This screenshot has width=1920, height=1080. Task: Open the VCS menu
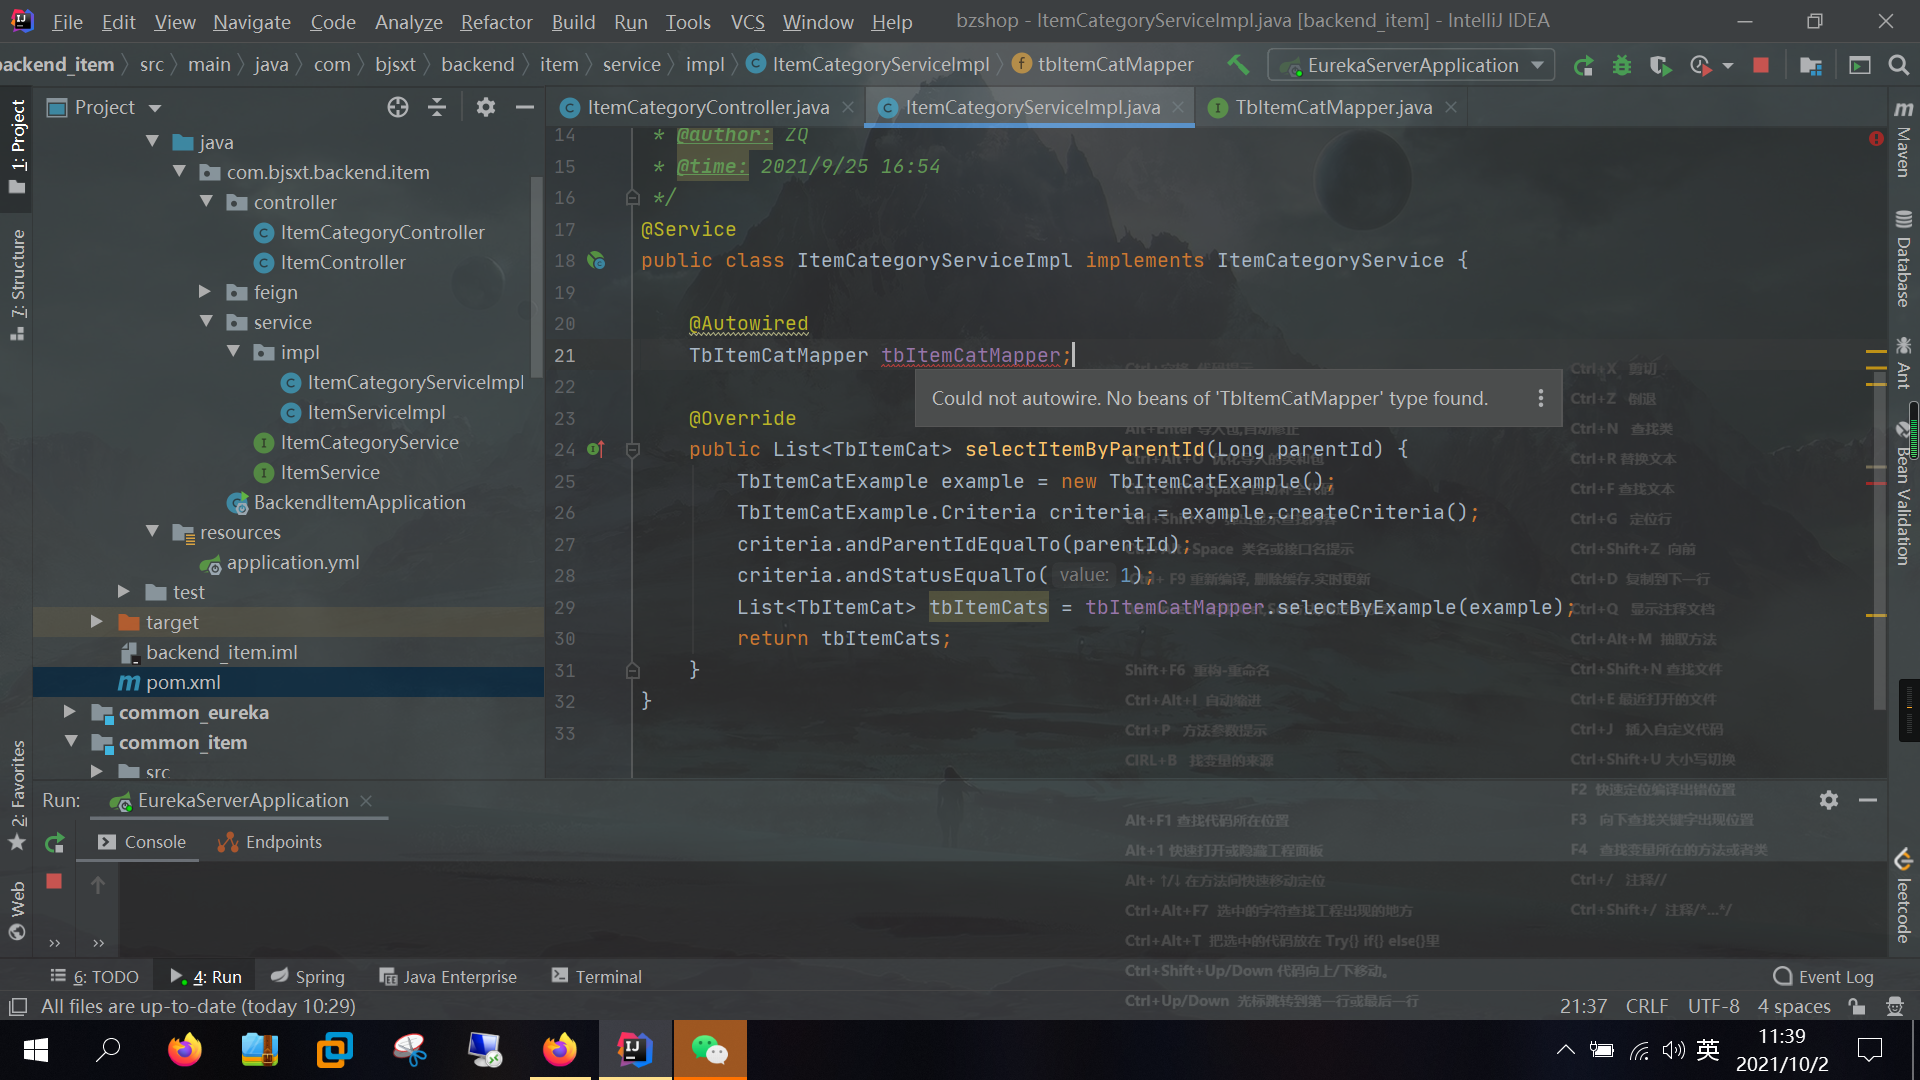coord(747,22)
